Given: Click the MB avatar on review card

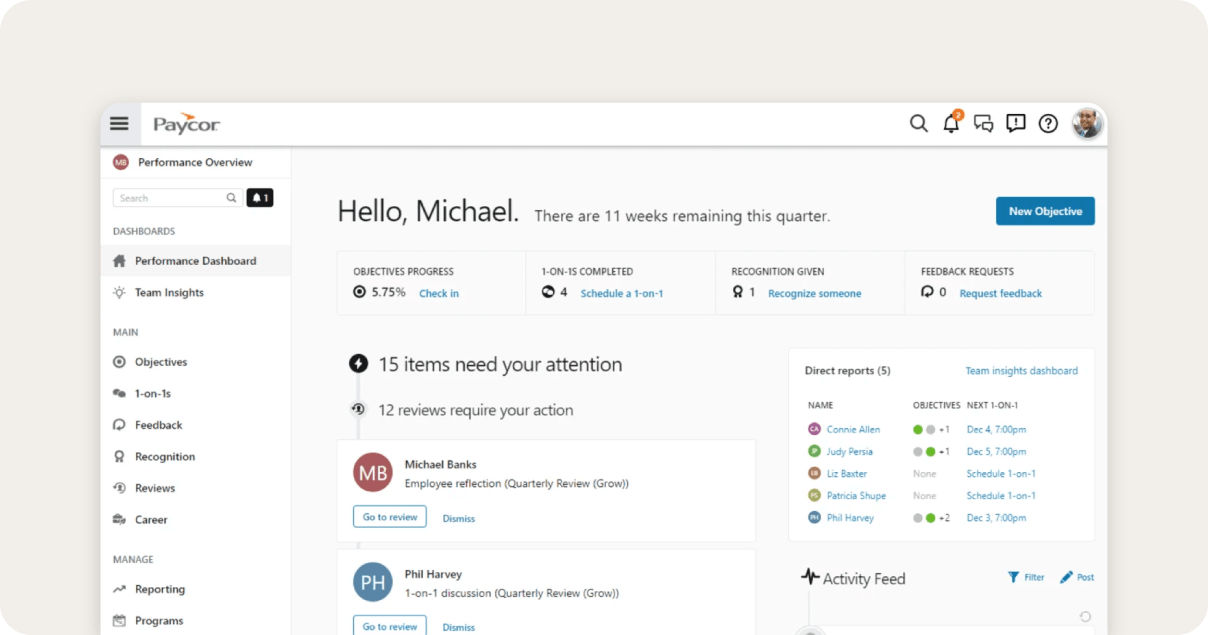Looking at the screenshot, I should pos(373,473).
